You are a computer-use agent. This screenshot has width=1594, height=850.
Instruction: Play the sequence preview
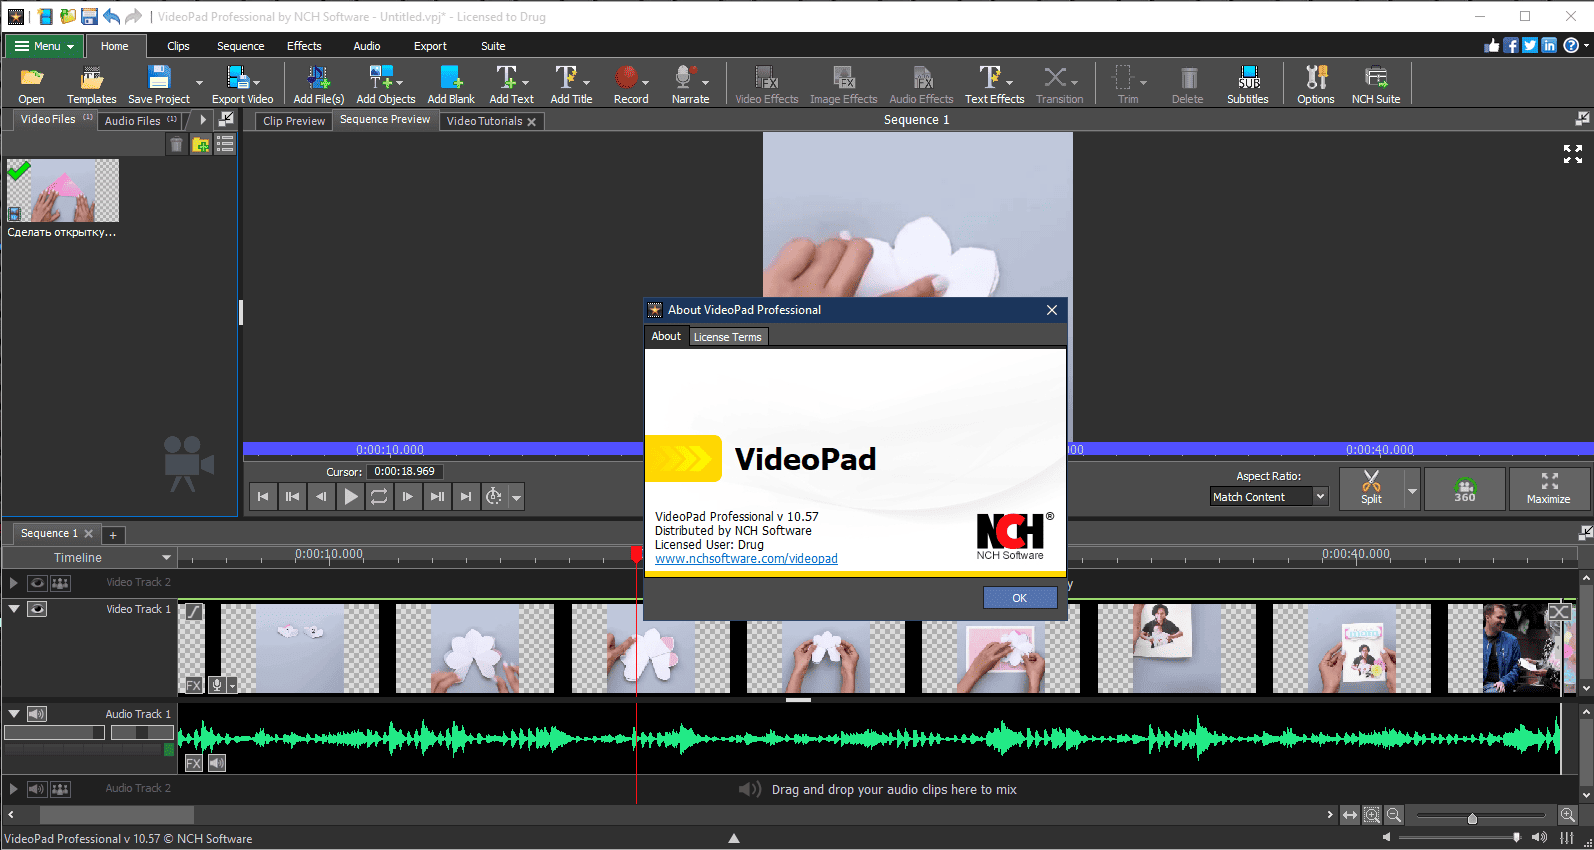pos(350,496)
